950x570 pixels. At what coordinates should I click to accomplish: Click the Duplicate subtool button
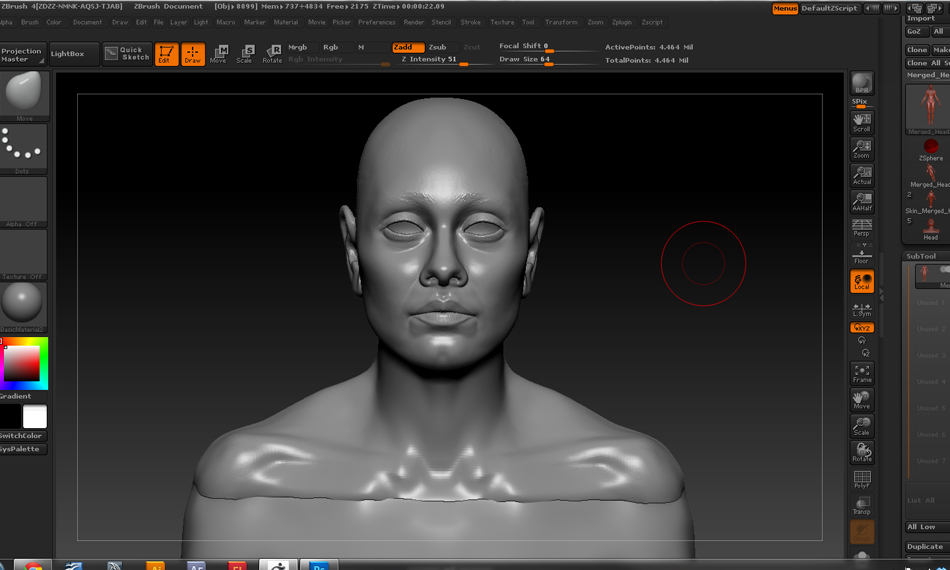pos(928,546)
